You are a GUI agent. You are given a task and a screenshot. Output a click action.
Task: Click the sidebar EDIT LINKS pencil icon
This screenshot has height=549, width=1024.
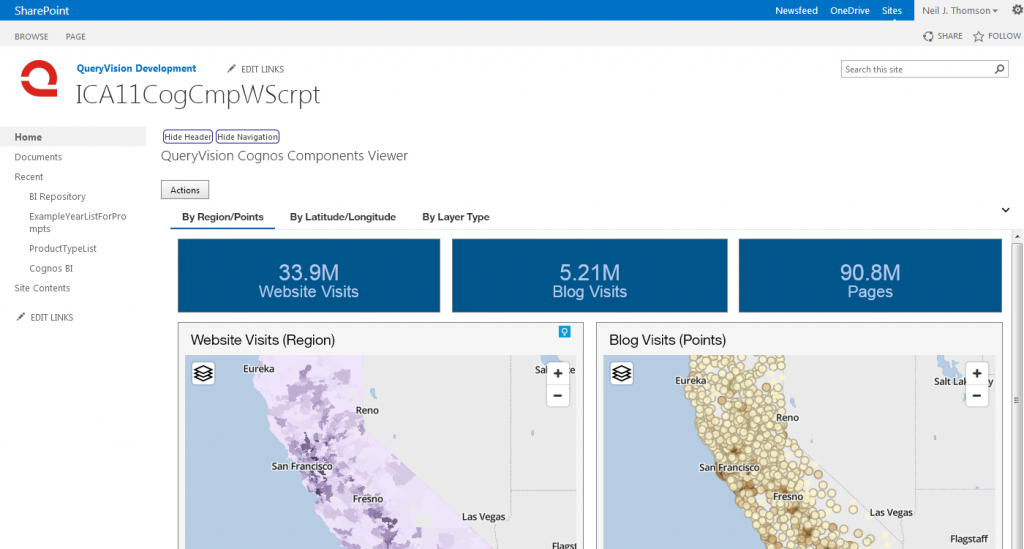[x=21, y=317]
